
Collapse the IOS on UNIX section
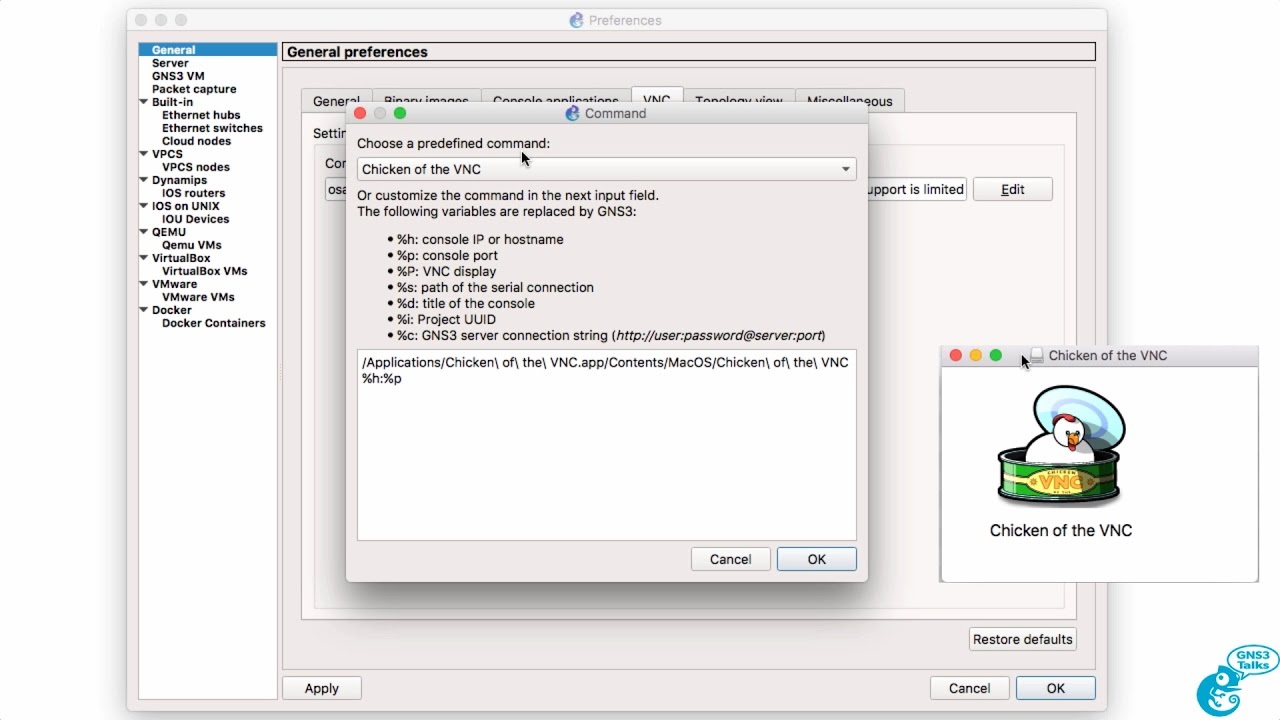pos(144,206)
